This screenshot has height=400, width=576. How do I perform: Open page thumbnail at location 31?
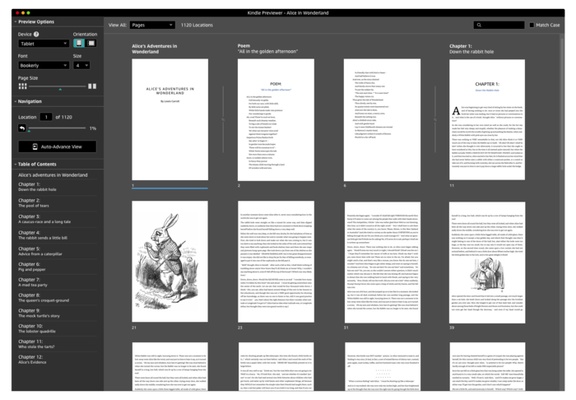point(382,262)
